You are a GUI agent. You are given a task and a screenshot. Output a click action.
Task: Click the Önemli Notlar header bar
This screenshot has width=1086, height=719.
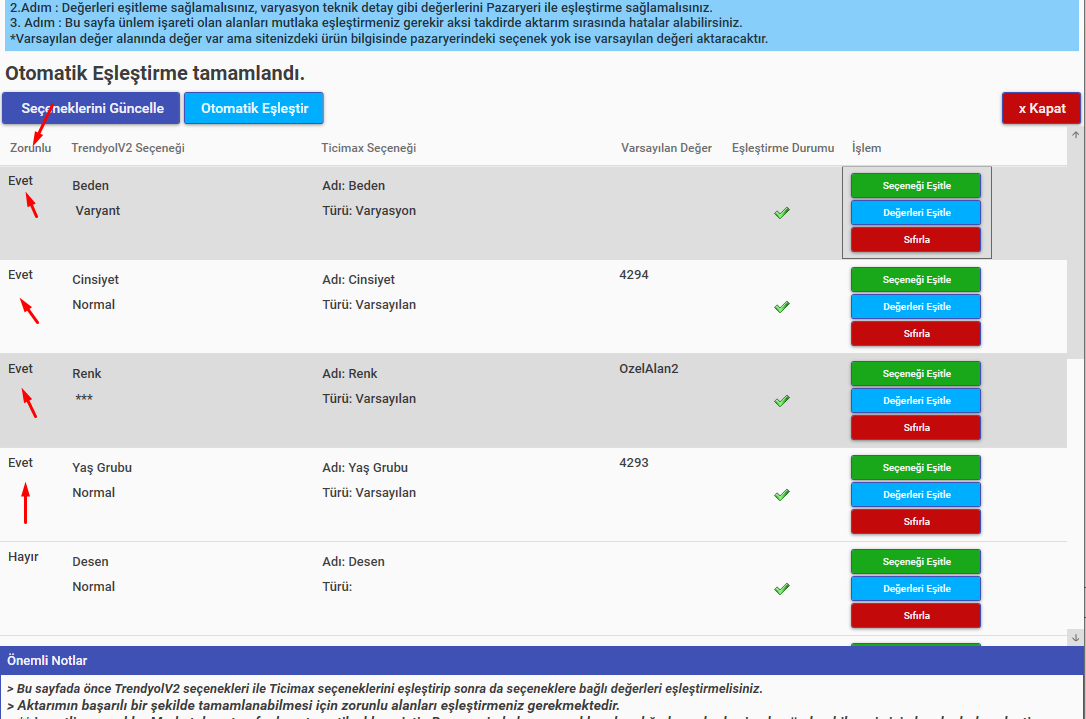[x=543, y=661]
